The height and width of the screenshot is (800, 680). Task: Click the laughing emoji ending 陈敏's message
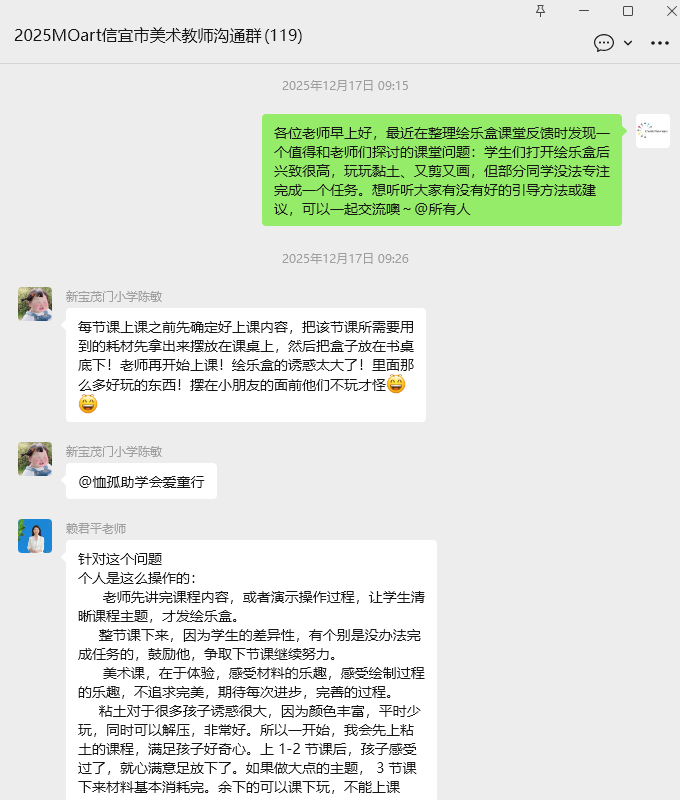tap(88, 404)
